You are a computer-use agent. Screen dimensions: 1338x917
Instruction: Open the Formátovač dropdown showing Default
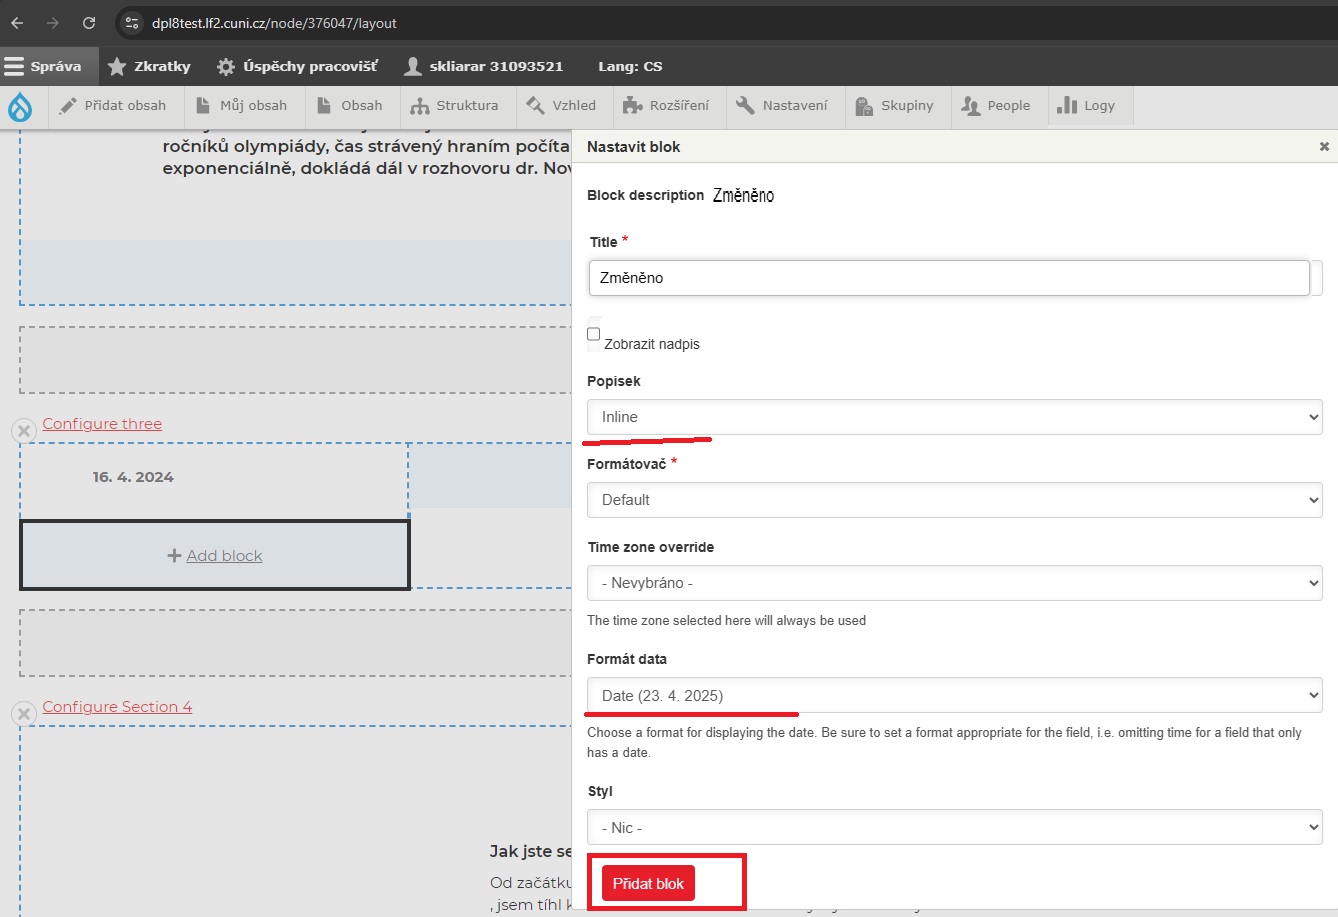(955, 500)
